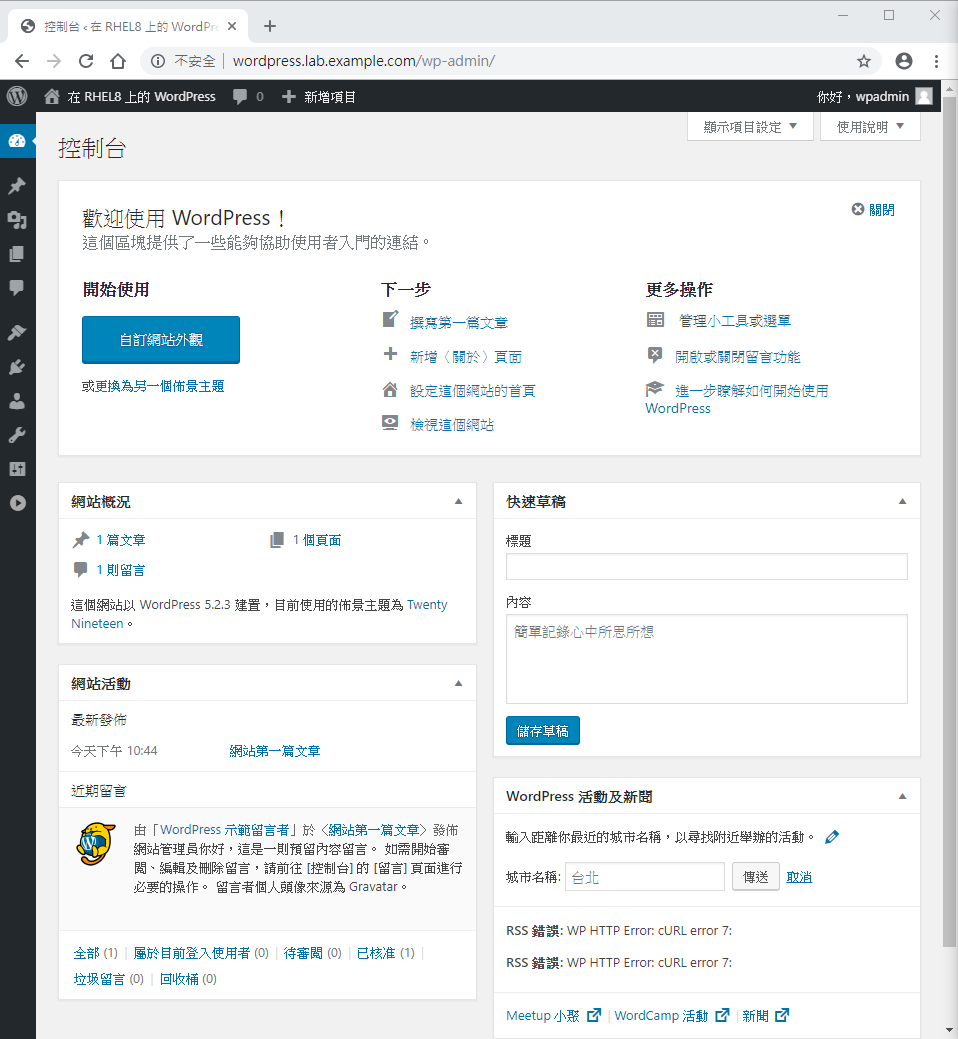Collapse the 網站活動 panel with its arrow
Viewport: 958px width, 1039px height.
coord(458,683)
